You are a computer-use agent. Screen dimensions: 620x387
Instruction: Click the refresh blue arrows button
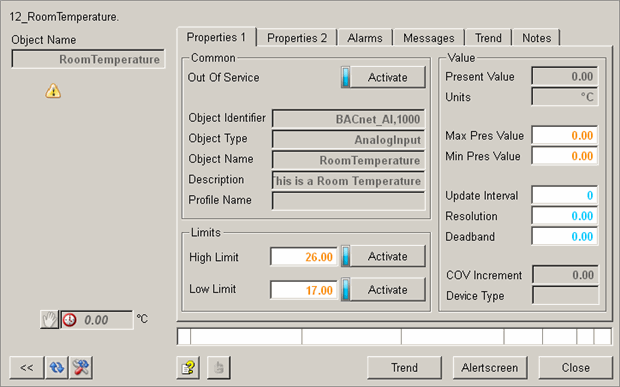[x=57, y=368]
